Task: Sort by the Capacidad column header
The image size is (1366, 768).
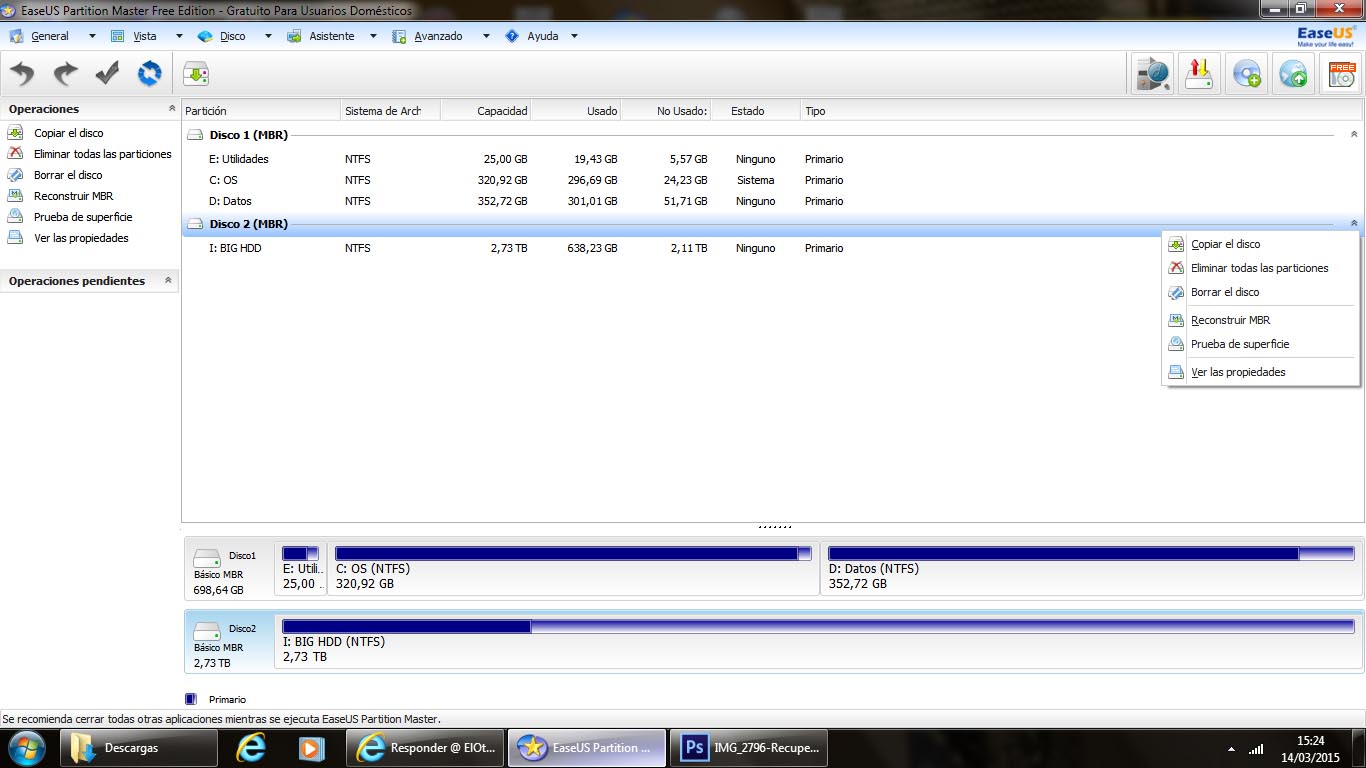Action: 486,111
